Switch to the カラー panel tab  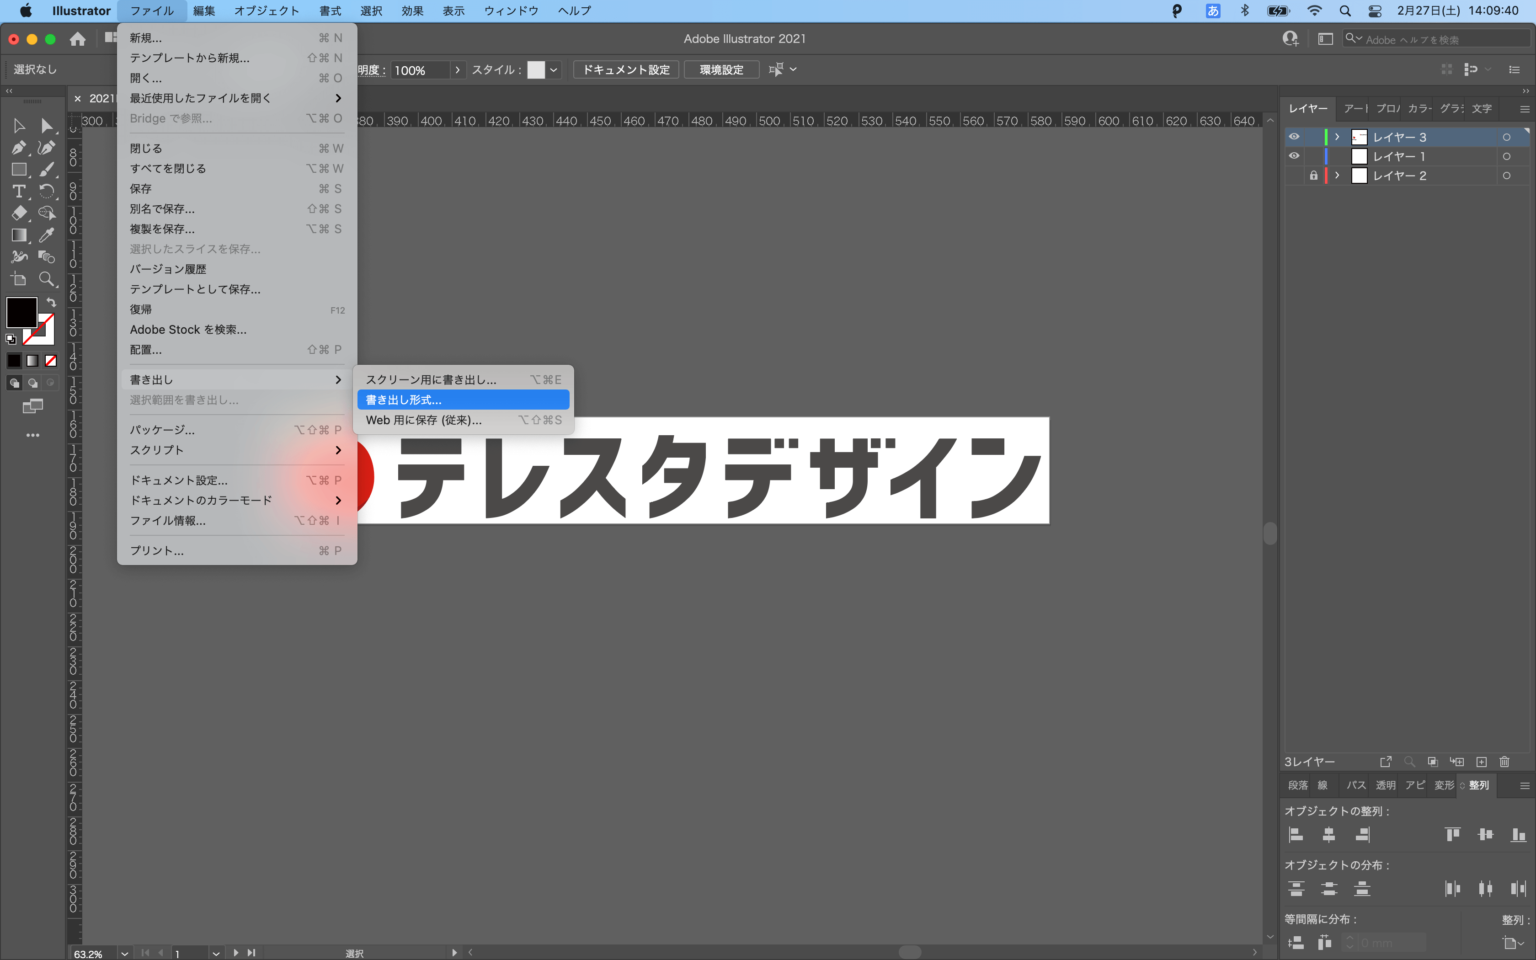click(1419, 109)
